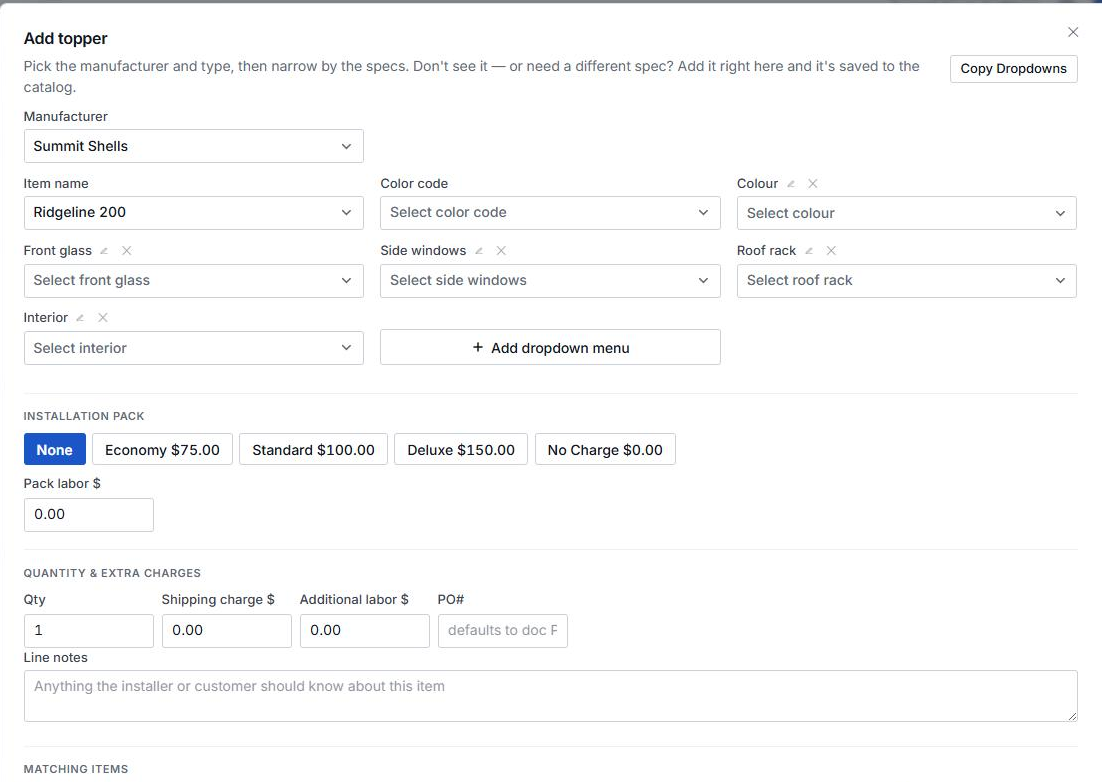Screen dimensions: 1102x782
Task: Close the Add topper dialog
Action: (x=1072, y=32)
